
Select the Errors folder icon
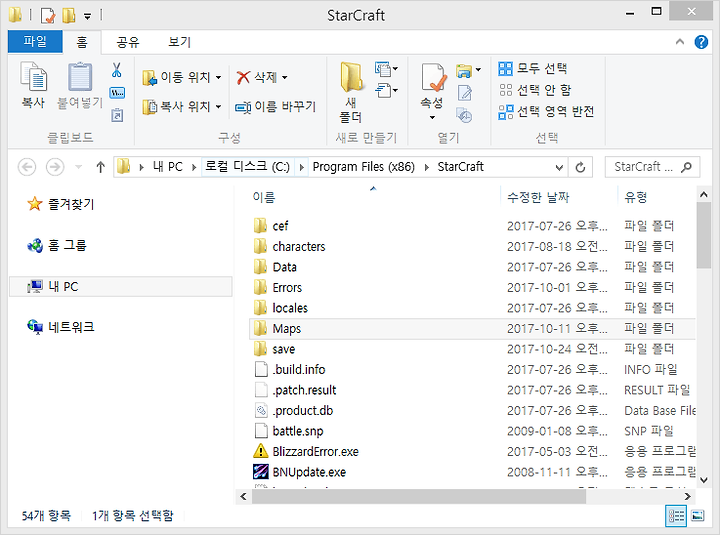pos(260,287)
